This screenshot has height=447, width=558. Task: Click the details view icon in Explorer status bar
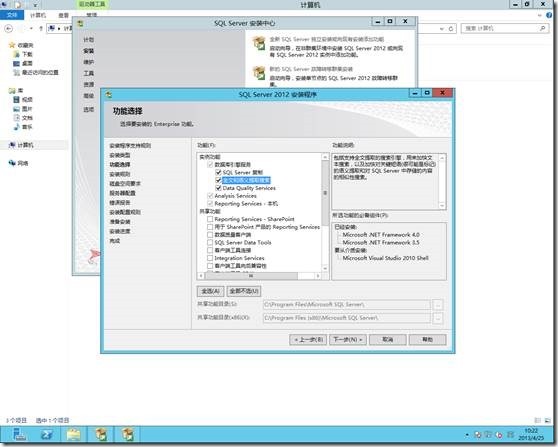click(538, 420)
